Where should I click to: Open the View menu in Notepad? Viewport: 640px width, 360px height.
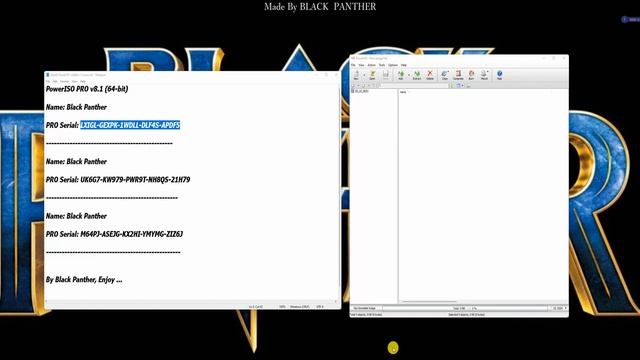click(74, 82)
